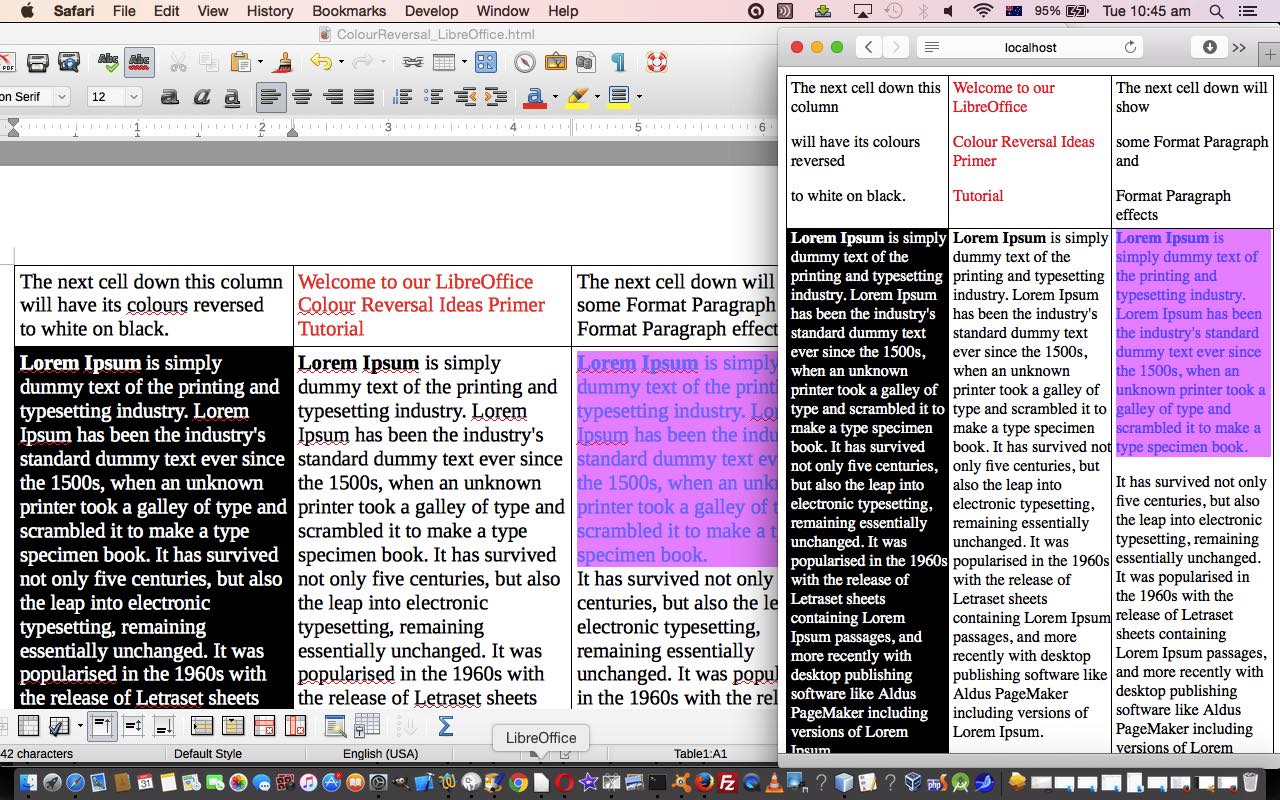Select Center Horizontally alignment
Image resolution: width=1280 pixels, height=800 pixels.
click(x=301, y=97)
